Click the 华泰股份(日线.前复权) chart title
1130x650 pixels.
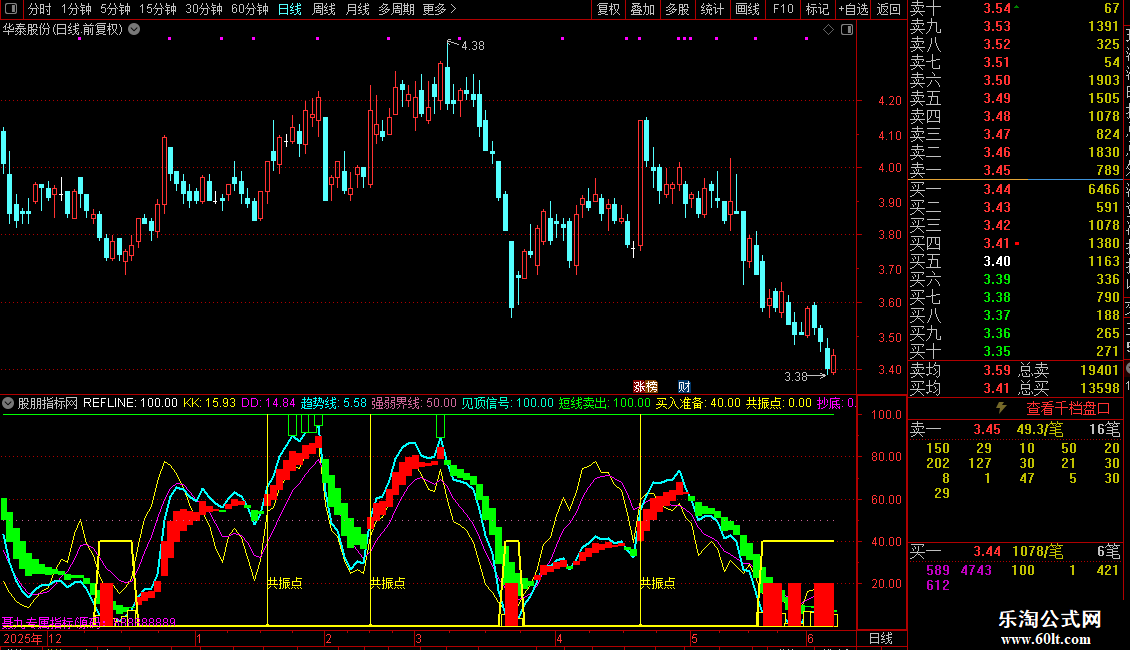pyautogui.click(x=63, y=30)
